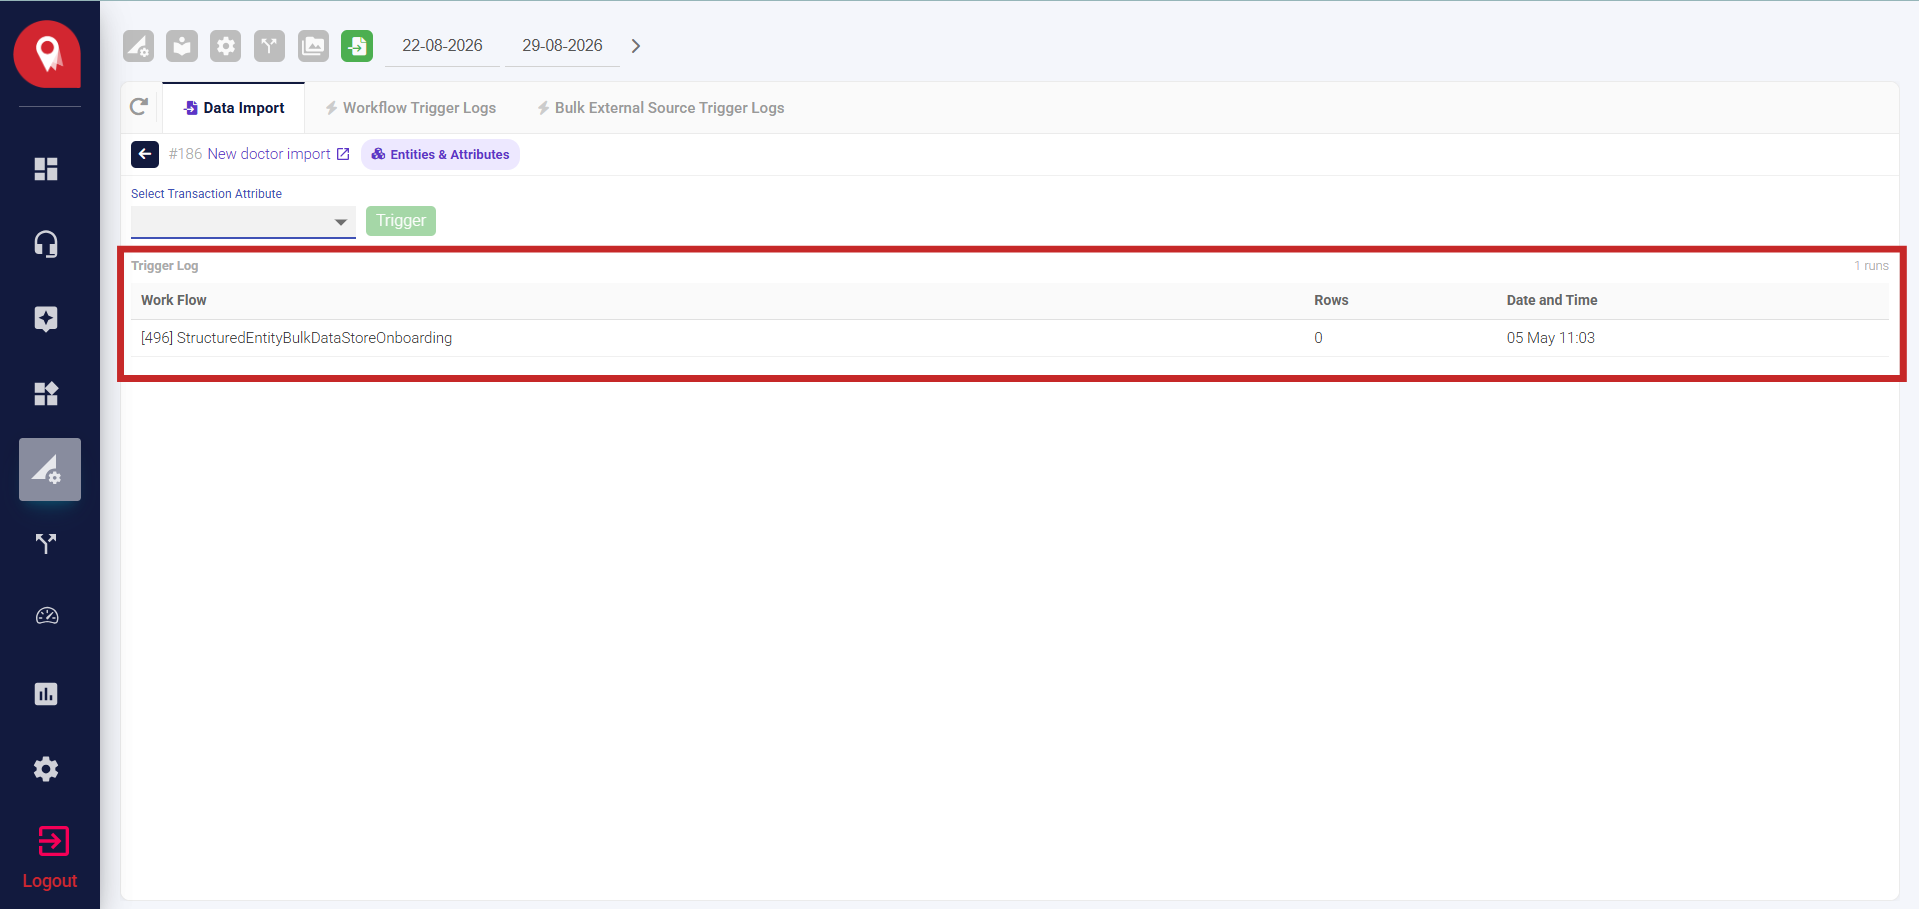Open the widgets icon in sidebar
The width and height of the screenshot is (1919, 909).
point(46,394)
